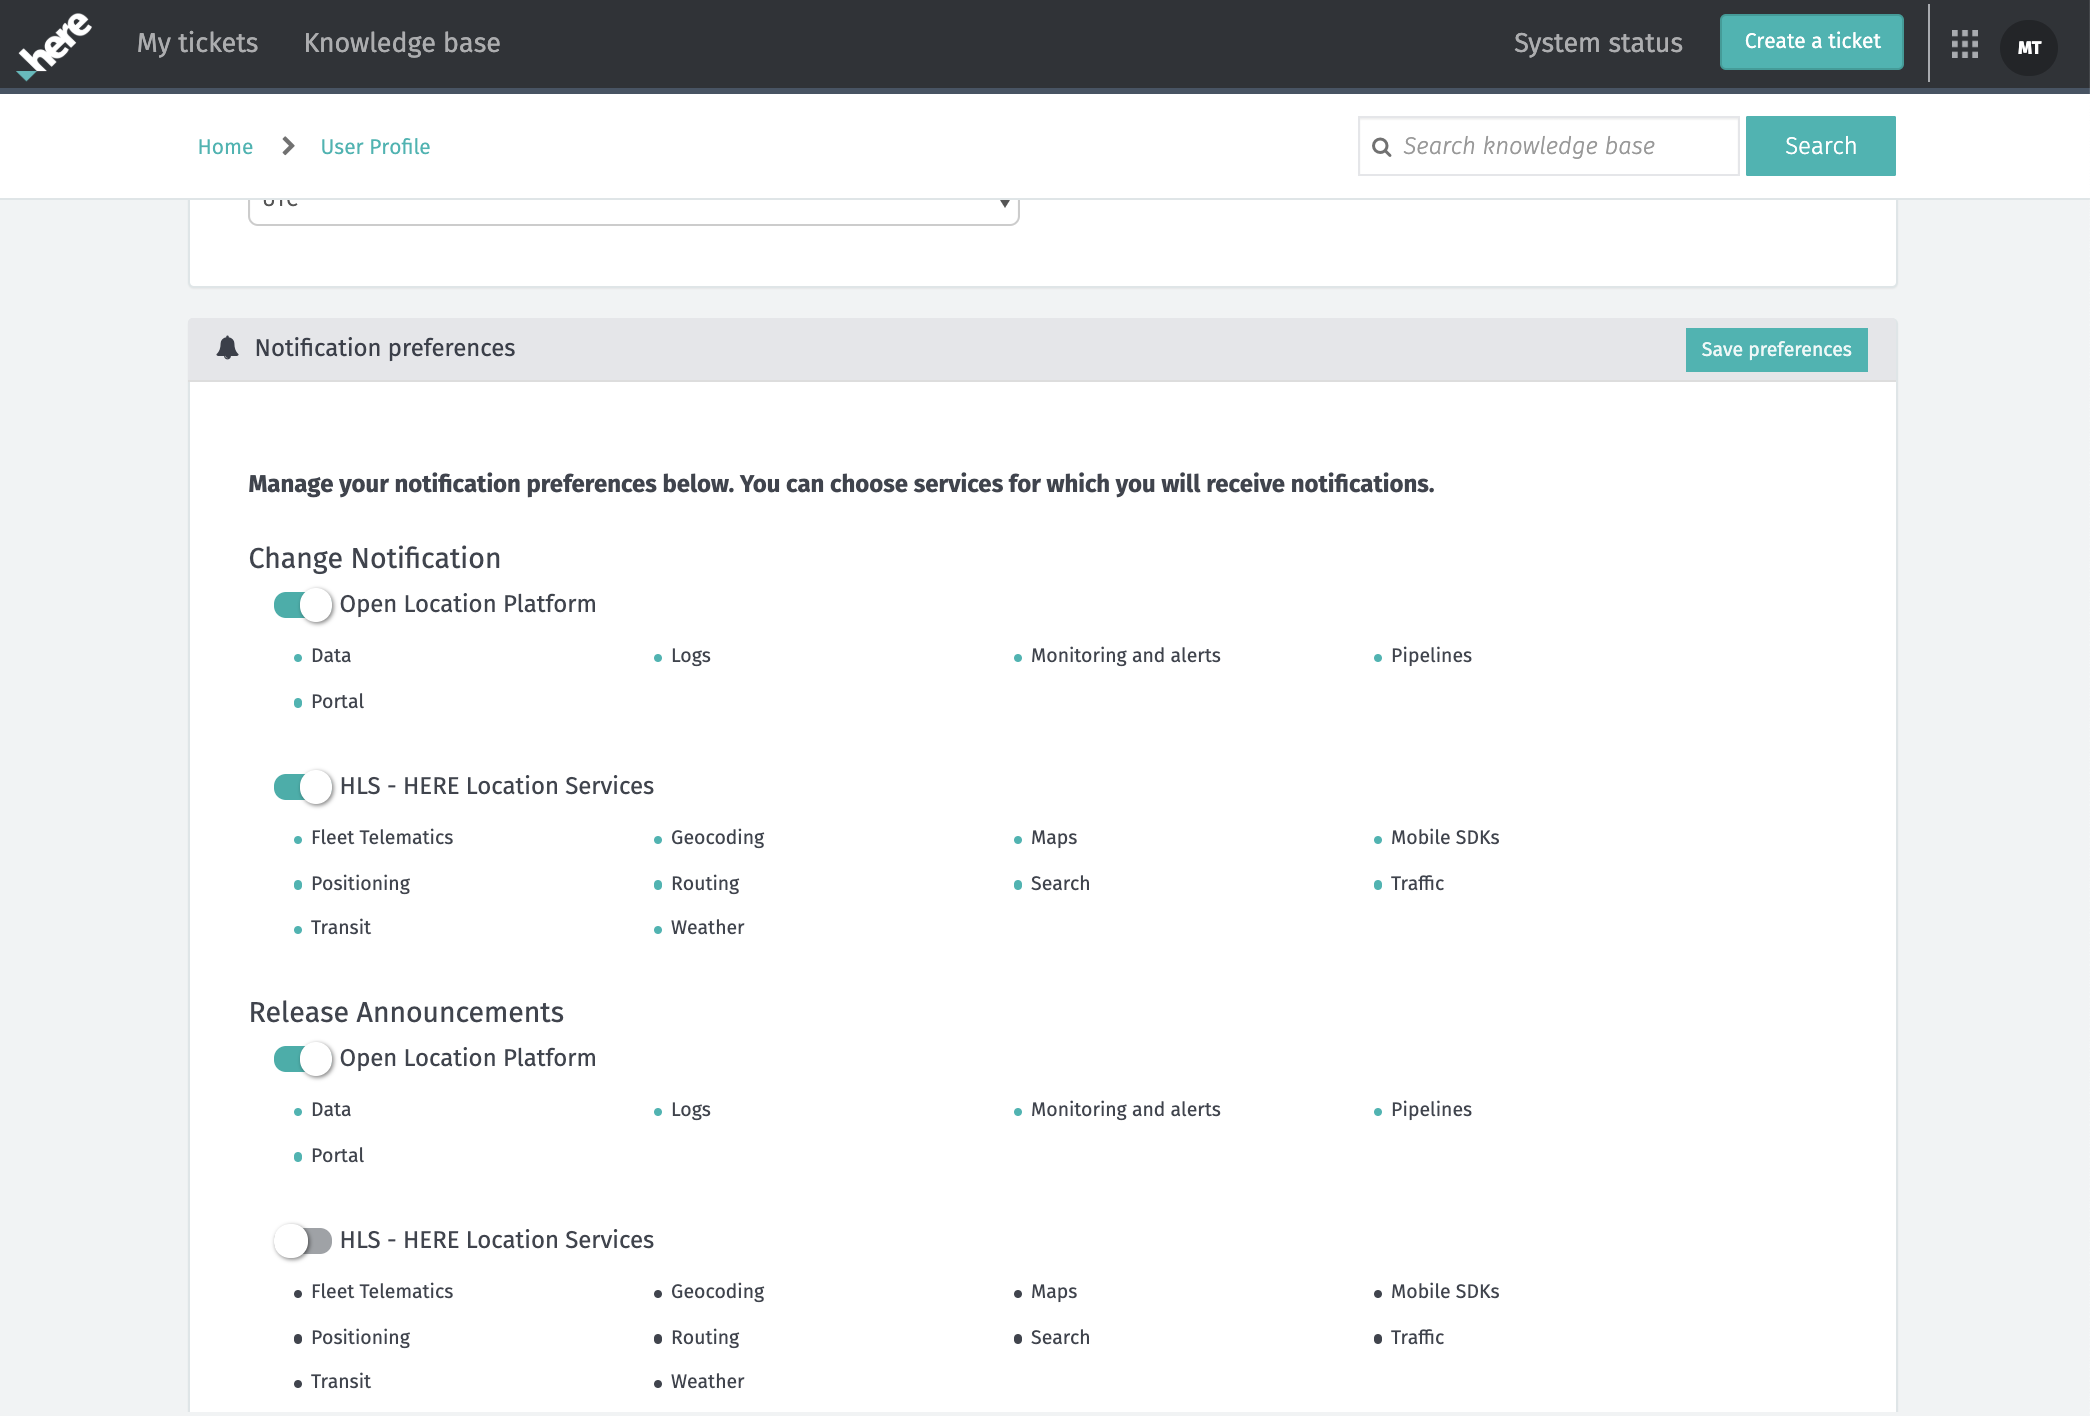Click Routing under Release Announcements
Image resolution: width=2090 pixels, height=1416 pixels.
tap(705, 1338)
